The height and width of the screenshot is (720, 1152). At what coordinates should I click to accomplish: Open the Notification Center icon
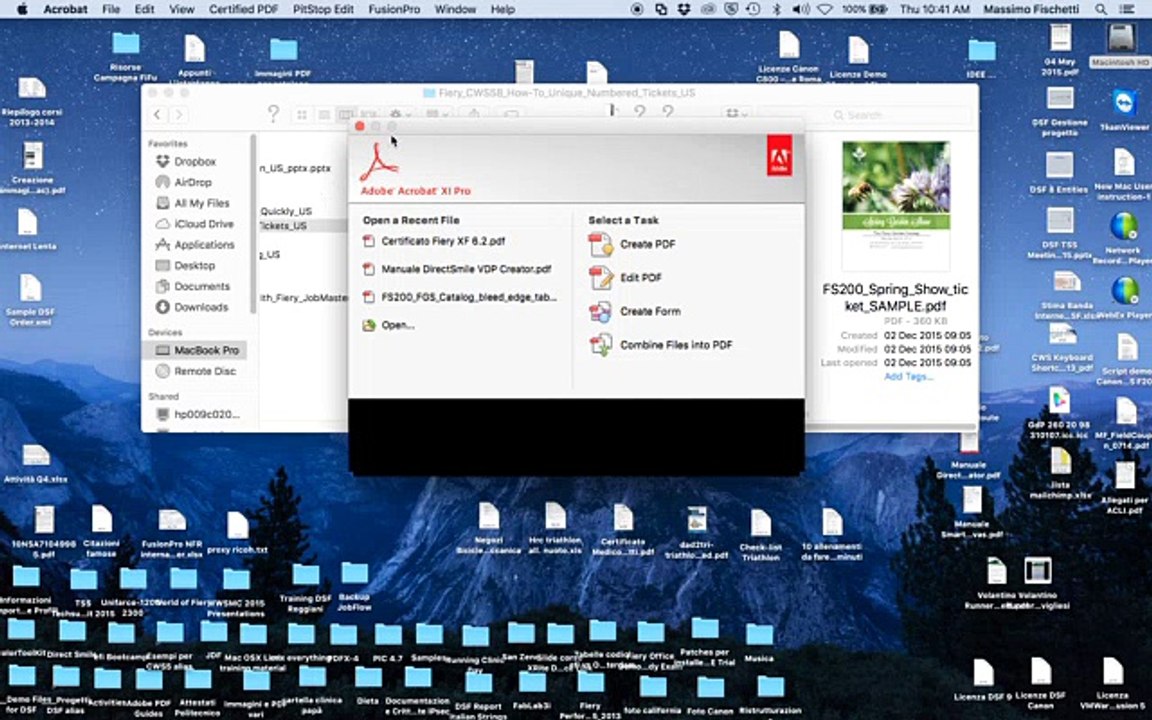click(x=1128, y=10)
